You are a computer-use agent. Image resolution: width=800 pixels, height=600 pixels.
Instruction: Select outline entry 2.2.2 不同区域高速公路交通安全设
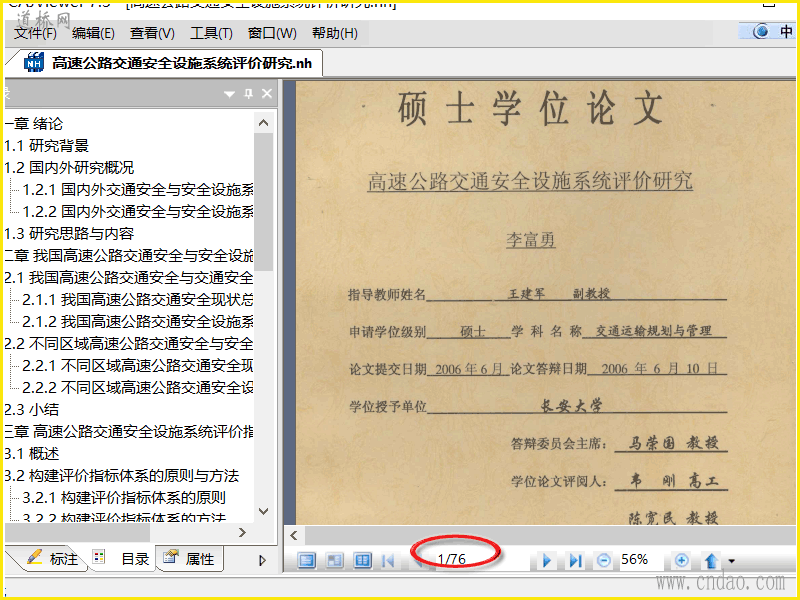point(138,387)
